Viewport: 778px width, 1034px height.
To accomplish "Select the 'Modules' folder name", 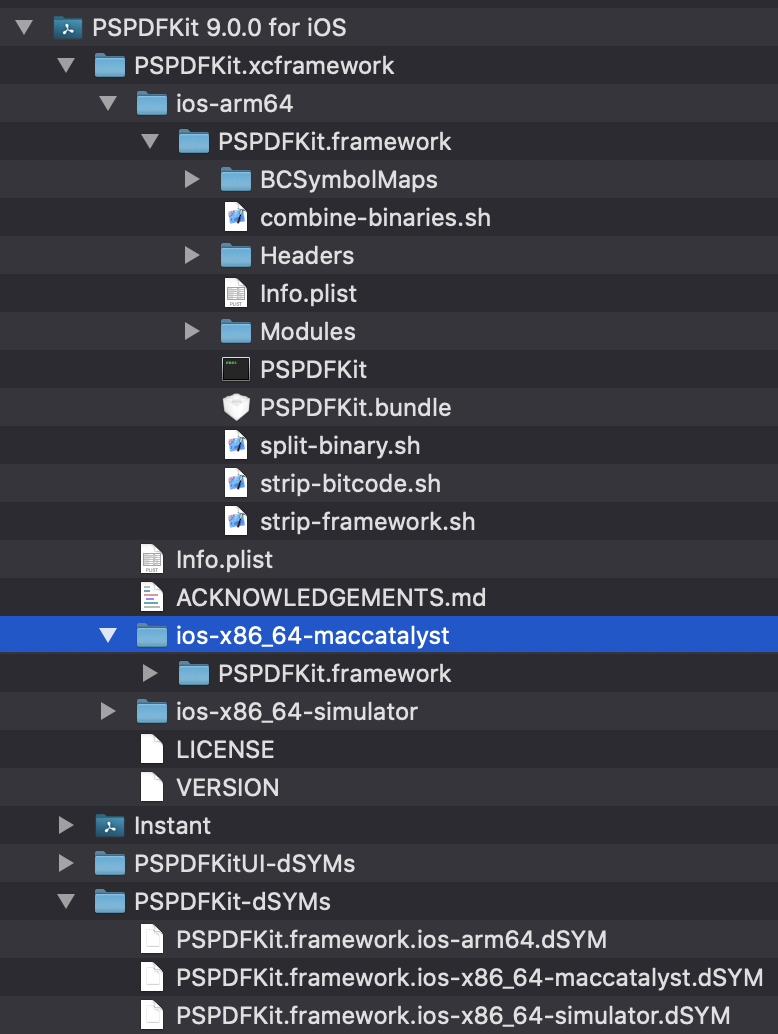I will click(x=307, y=332).
